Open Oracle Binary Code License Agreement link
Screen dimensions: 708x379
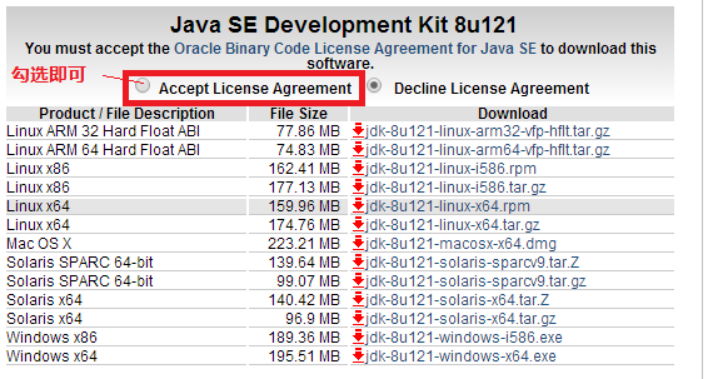(355, 48)
